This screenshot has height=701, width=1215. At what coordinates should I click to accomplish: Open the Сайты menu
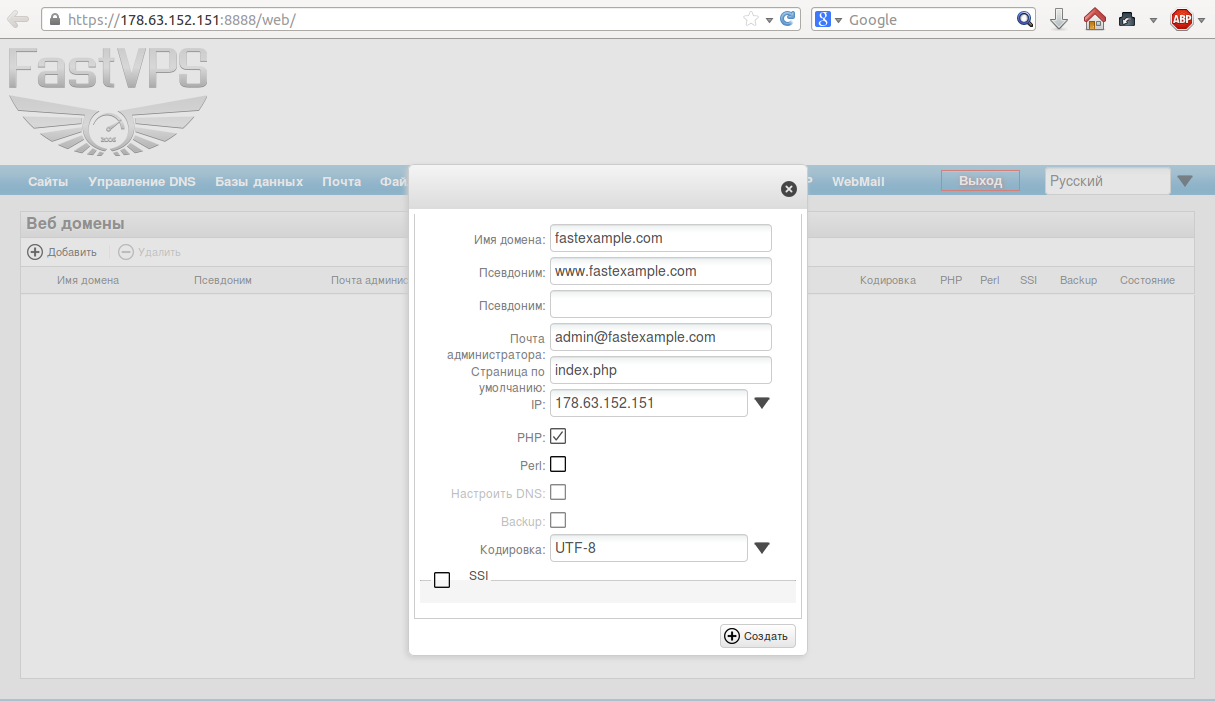click(x=48, y=182)
